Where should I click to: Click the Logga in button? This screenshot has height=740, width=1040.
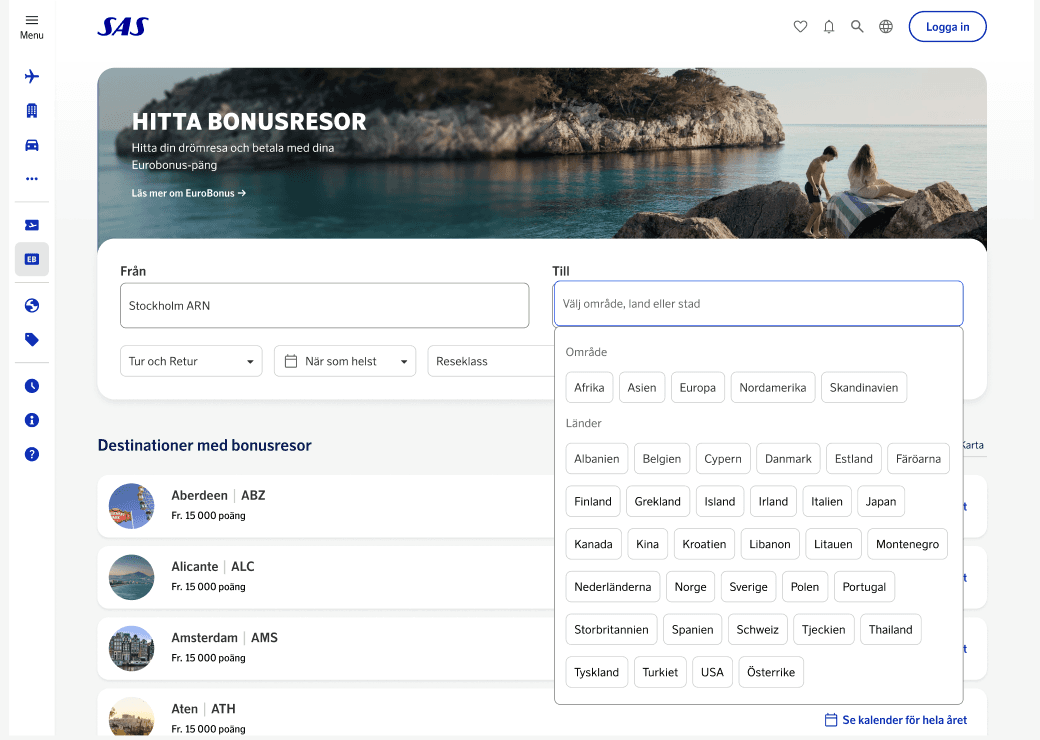coord(947,27)
